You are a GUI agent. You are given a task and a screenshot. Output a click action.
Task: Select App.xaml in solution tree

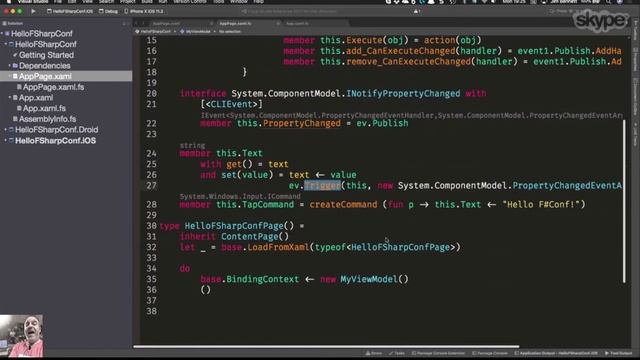coord(36,98)
